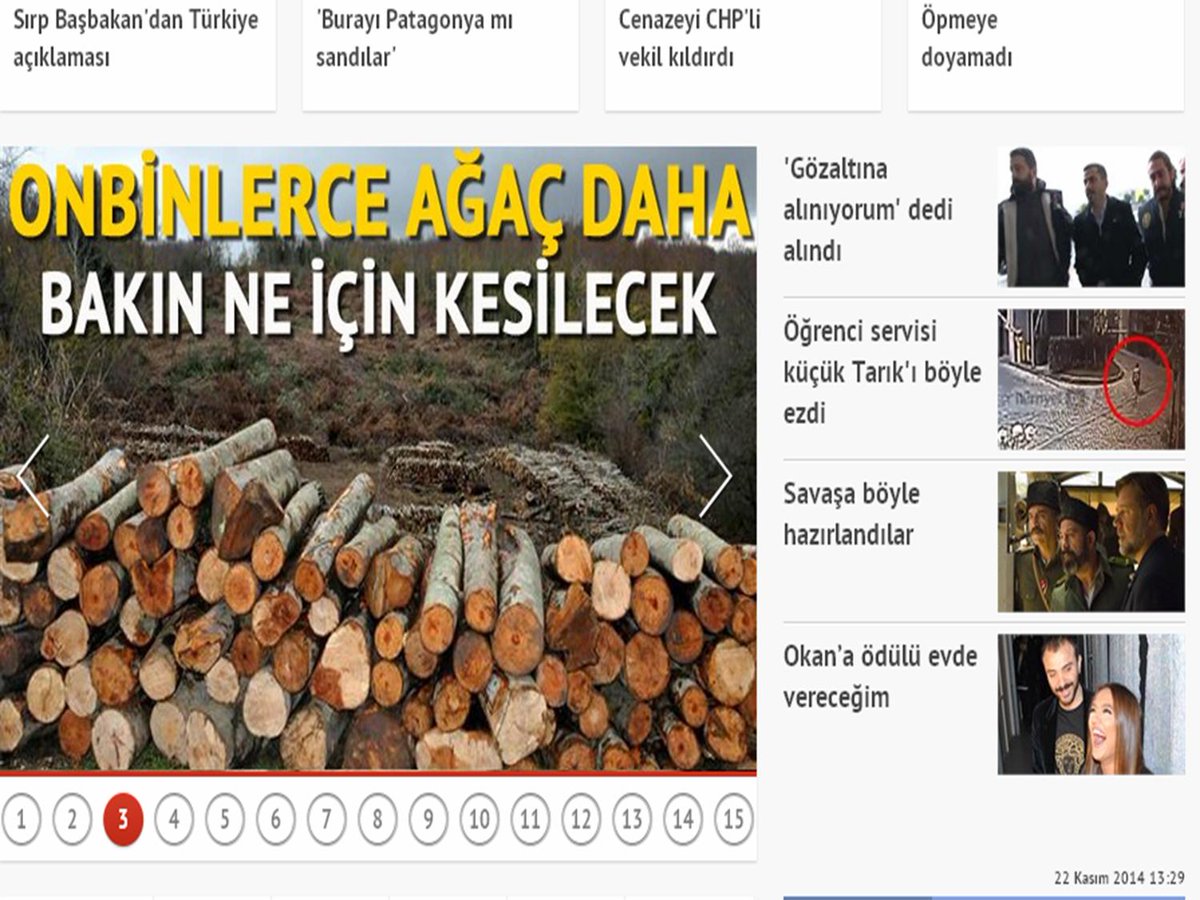This screenshot has width=1200, height=900.
Task: Open 'Burayı Patagonya mı sandılar' story
Action: [415, 39]
